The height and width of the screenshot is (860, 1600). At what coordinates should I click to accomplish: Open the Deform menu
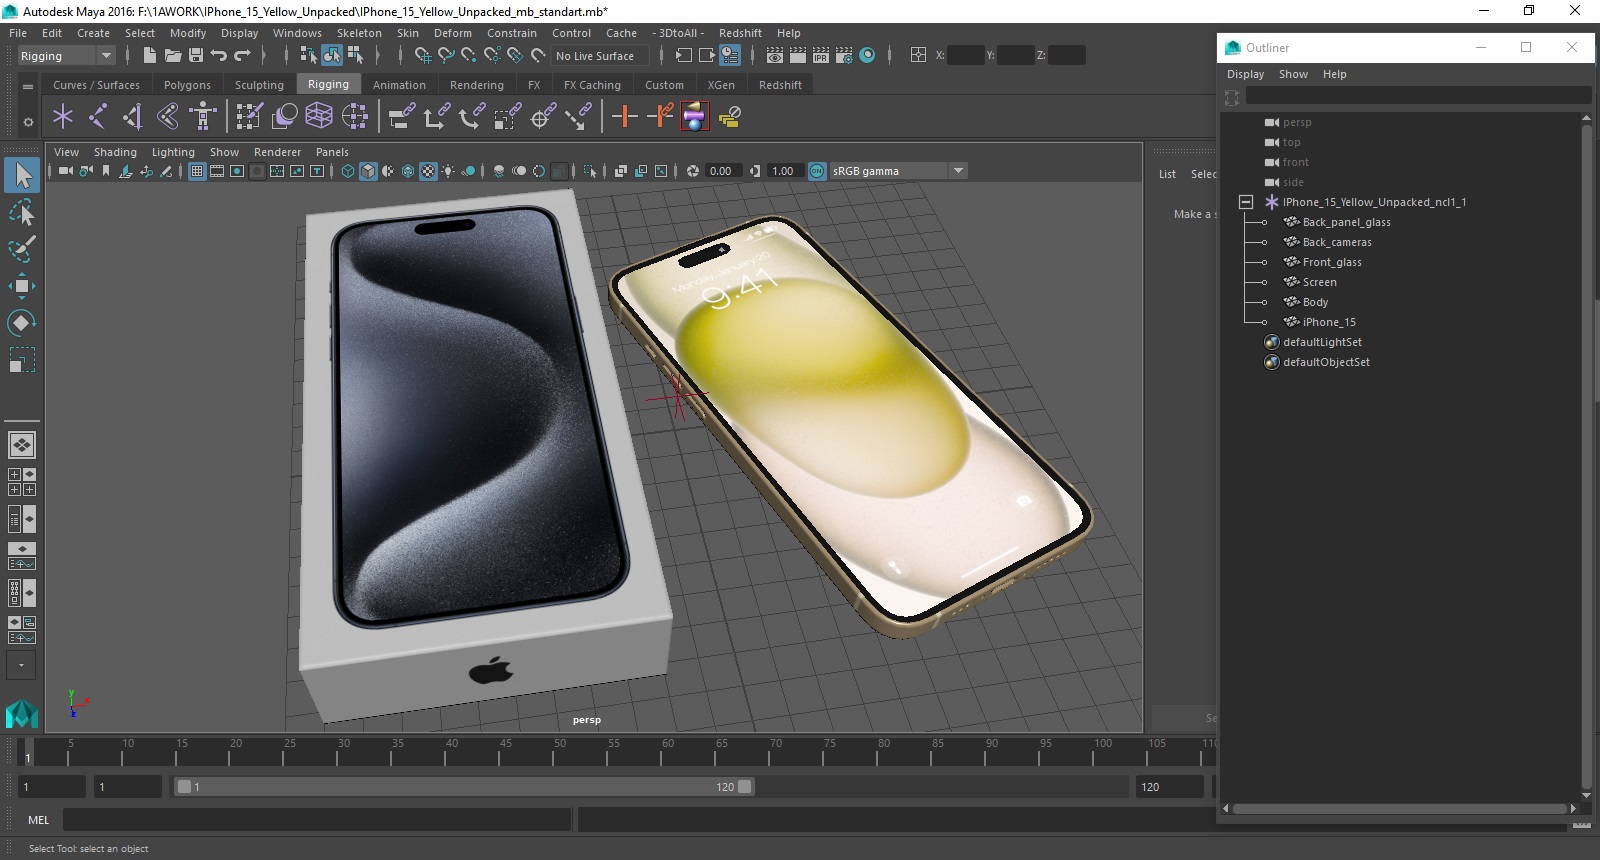(x=452, y=33)
